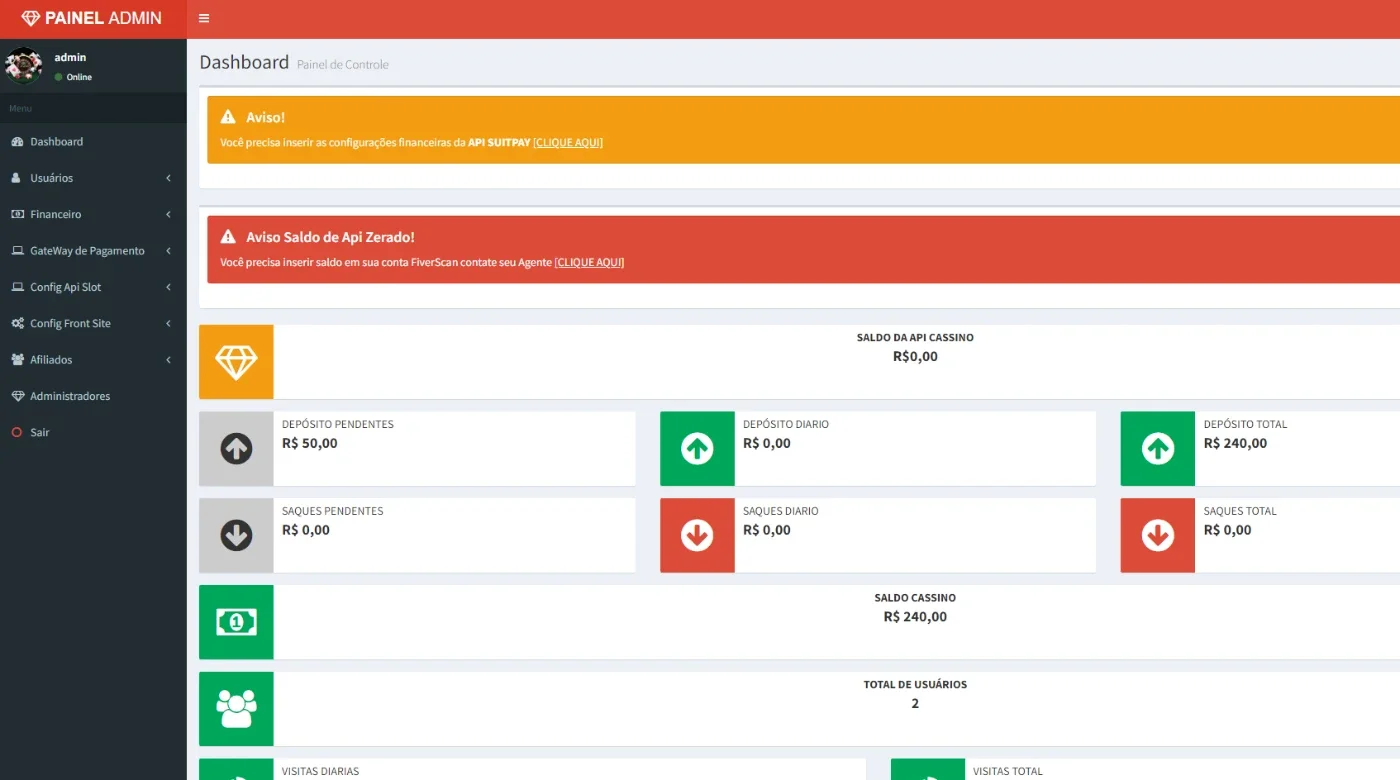Toggle the hamburger sidebar menu icon
Image resolution: width=1400 pixels, height=780 pixels.
[x=204, y=18]
